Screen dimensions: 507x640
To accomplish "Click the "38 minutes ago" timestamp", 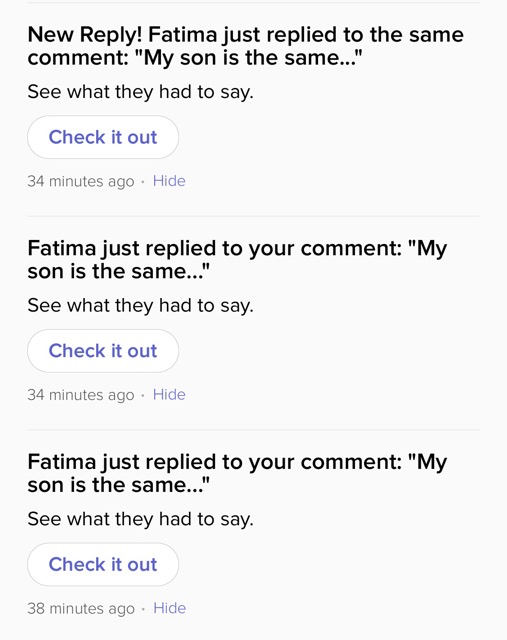I will tap(81, 609).
